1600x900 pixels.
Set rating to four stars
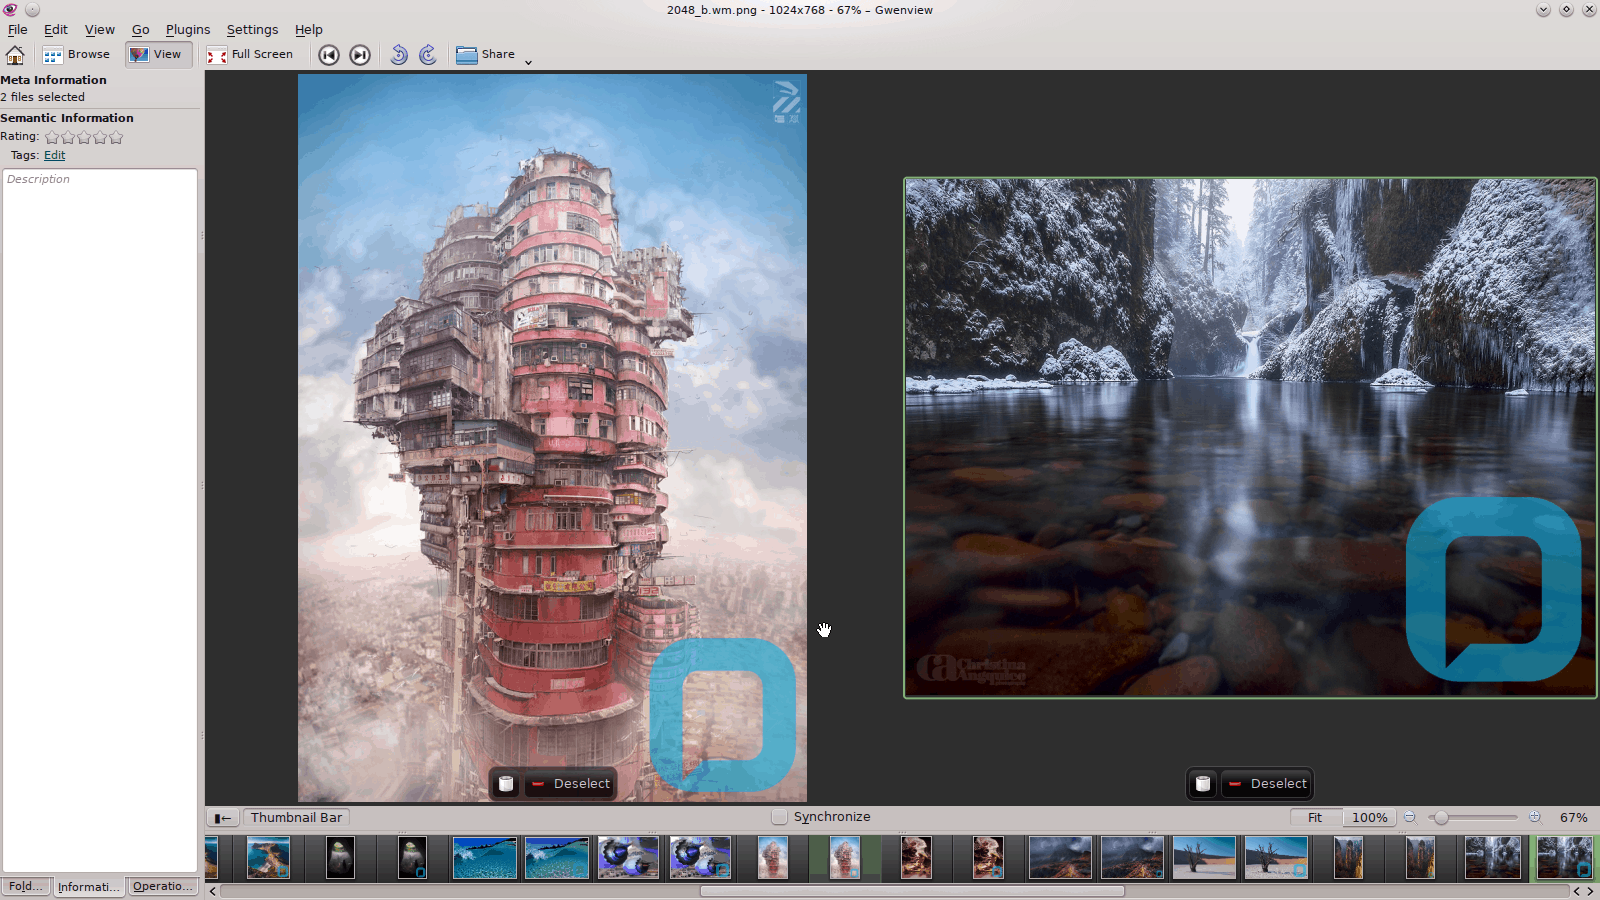point(100,137)
